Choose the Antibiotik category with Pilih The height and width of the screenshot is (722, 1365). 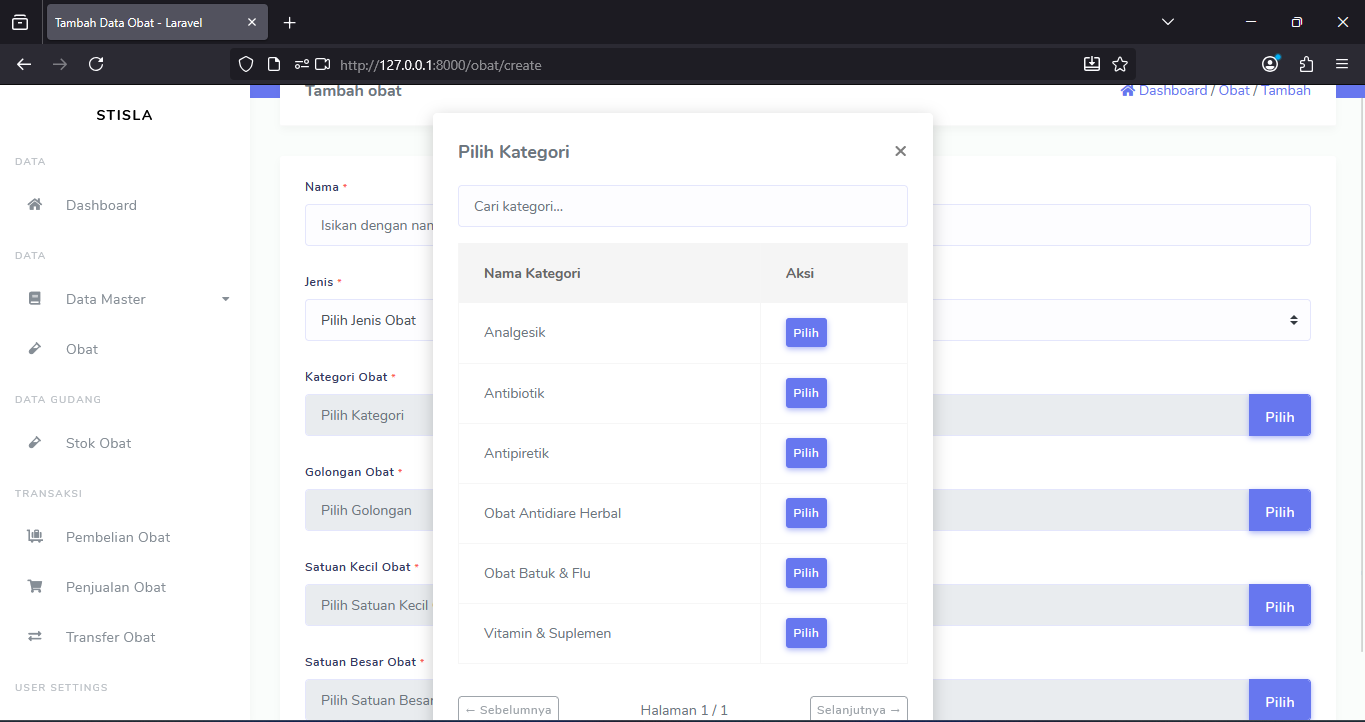[806, 393]
